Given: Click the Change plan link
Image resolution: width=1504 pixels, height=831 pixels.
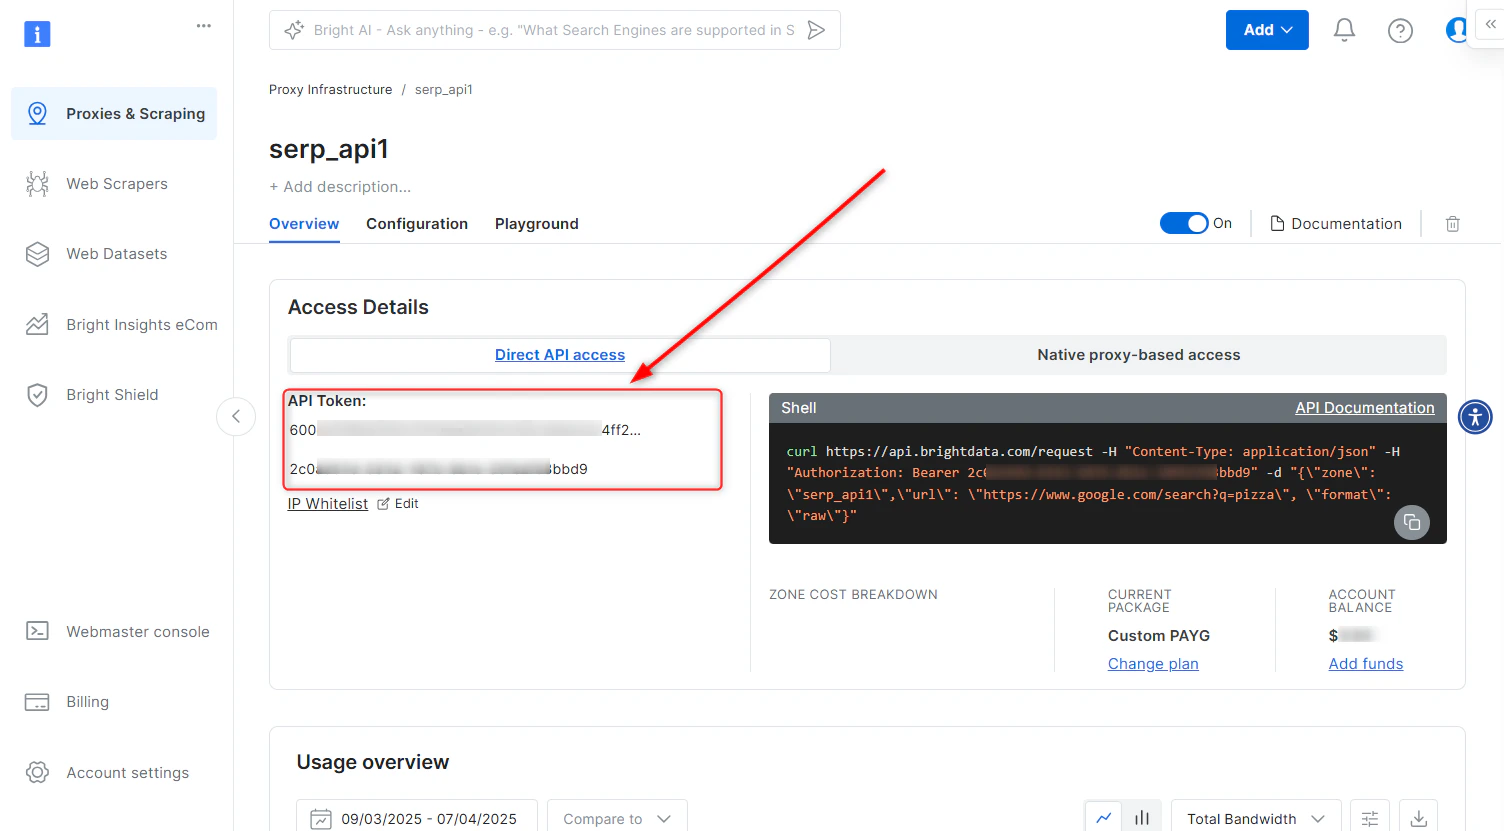Looking at the screenshot, I should tap(1153, 663).
